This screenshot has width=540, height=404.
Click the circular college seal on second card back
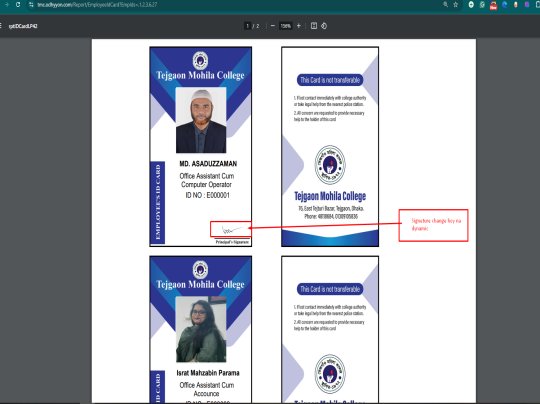[x=330, y=374]
